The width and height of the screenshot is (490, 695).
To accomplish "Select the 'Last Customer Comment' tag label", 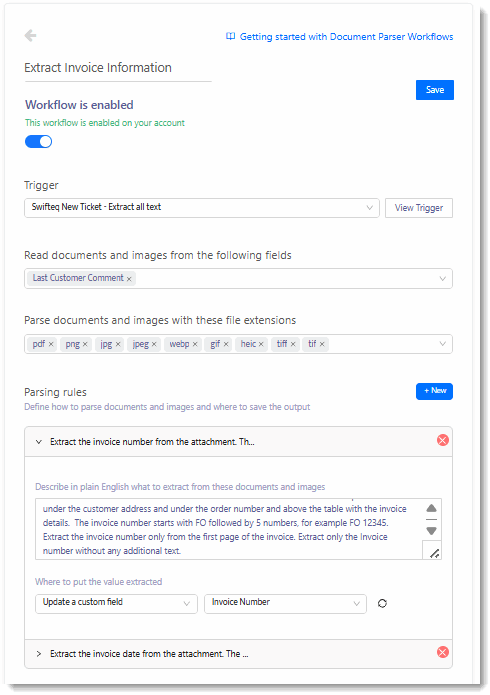I will click(x=78, y=278).
